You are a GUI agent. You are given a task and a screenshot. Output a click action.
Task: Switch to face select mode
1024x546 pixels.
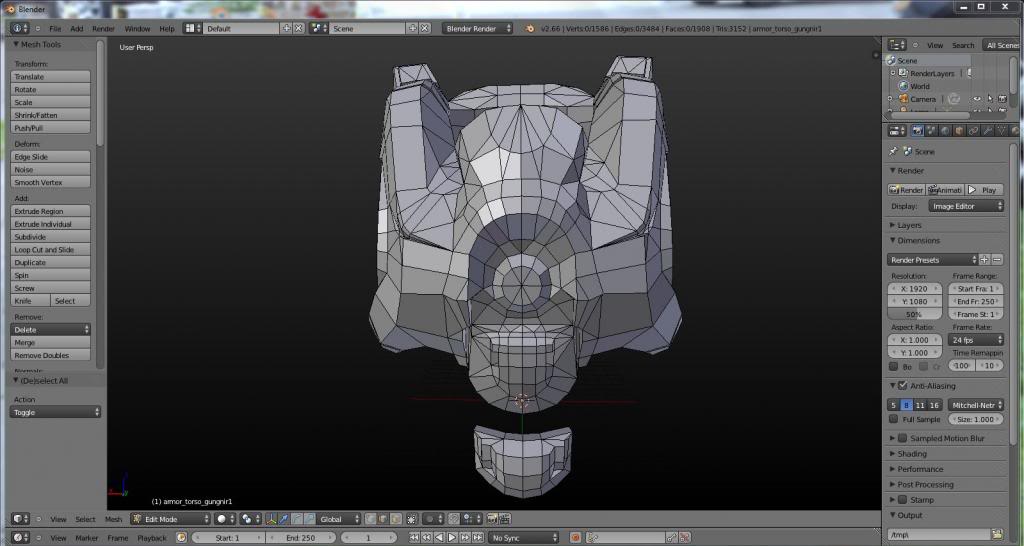[396, 519]
